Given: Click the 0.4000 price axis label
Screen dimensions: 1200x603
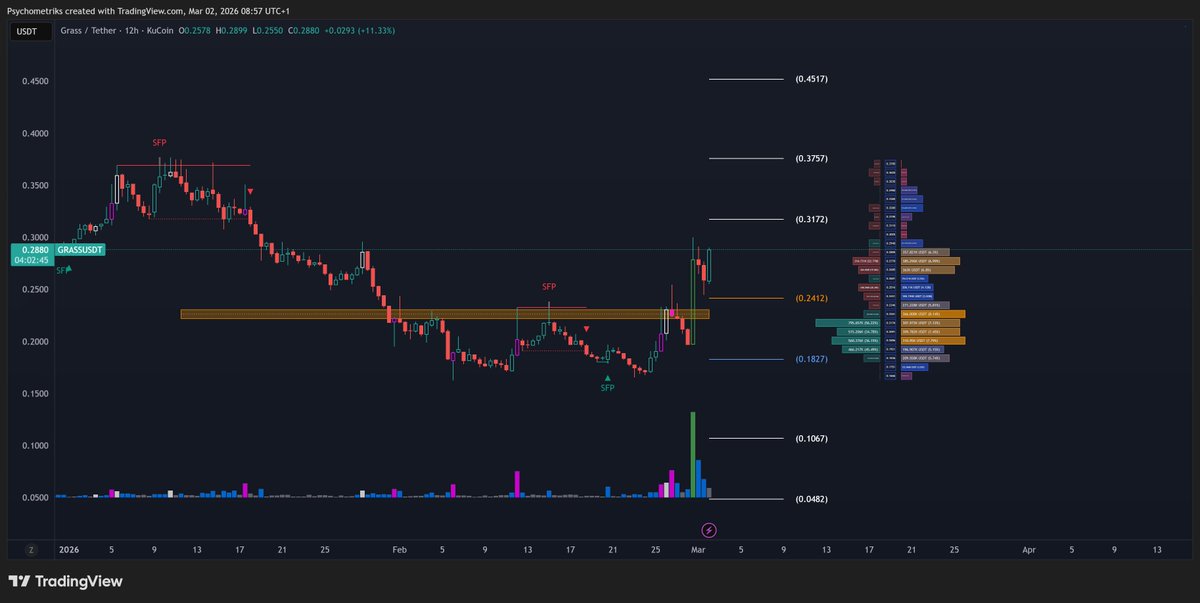Looking at the screenshot, I should click(34, 133).
